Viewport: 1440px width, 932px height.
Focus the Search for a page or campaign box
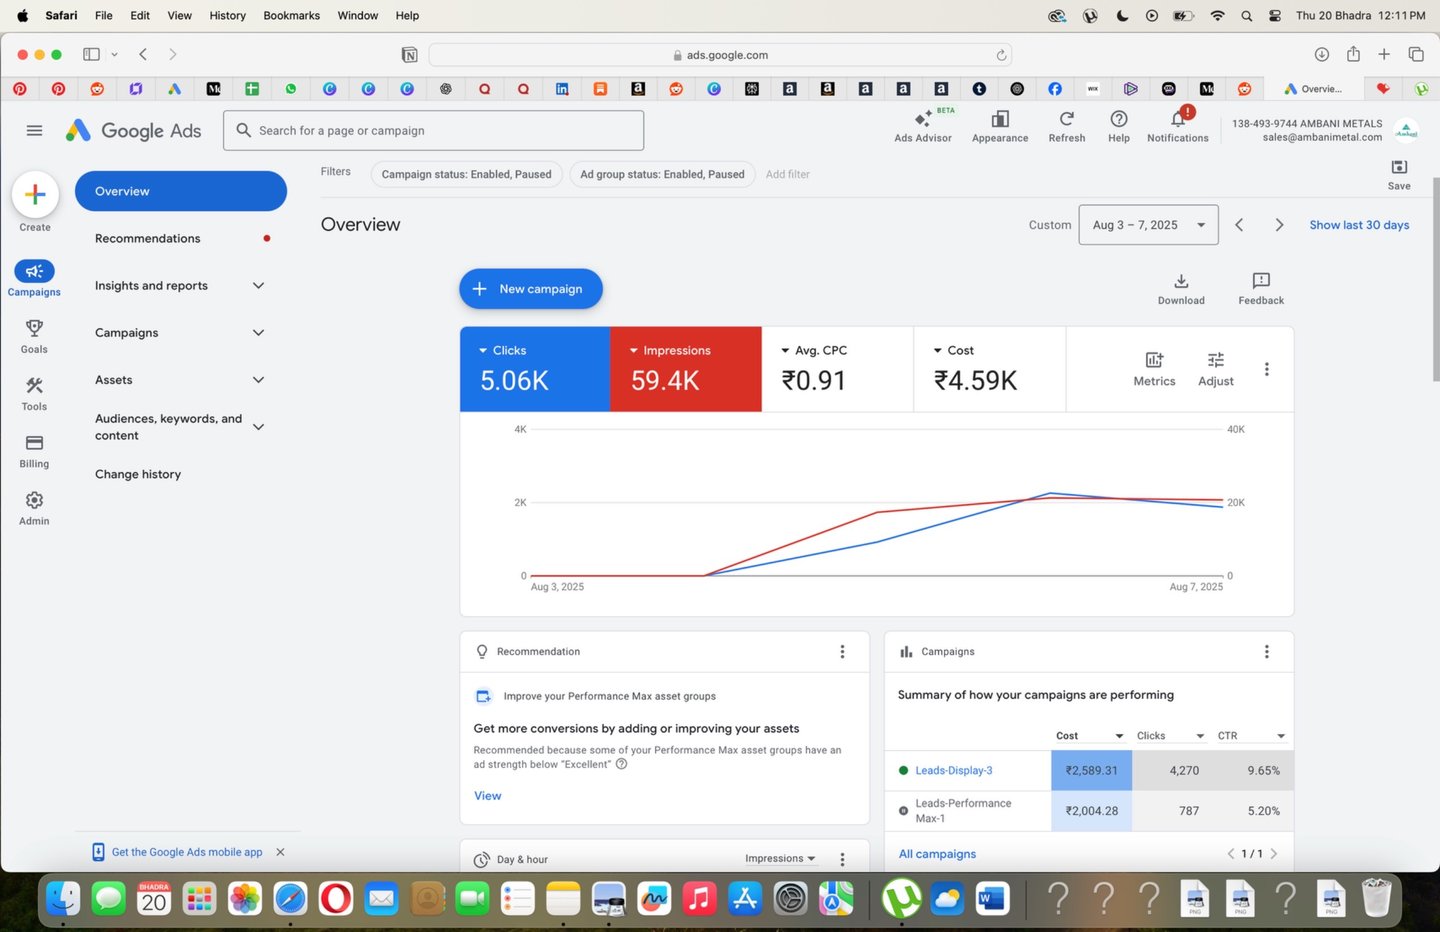pos(433,131)
